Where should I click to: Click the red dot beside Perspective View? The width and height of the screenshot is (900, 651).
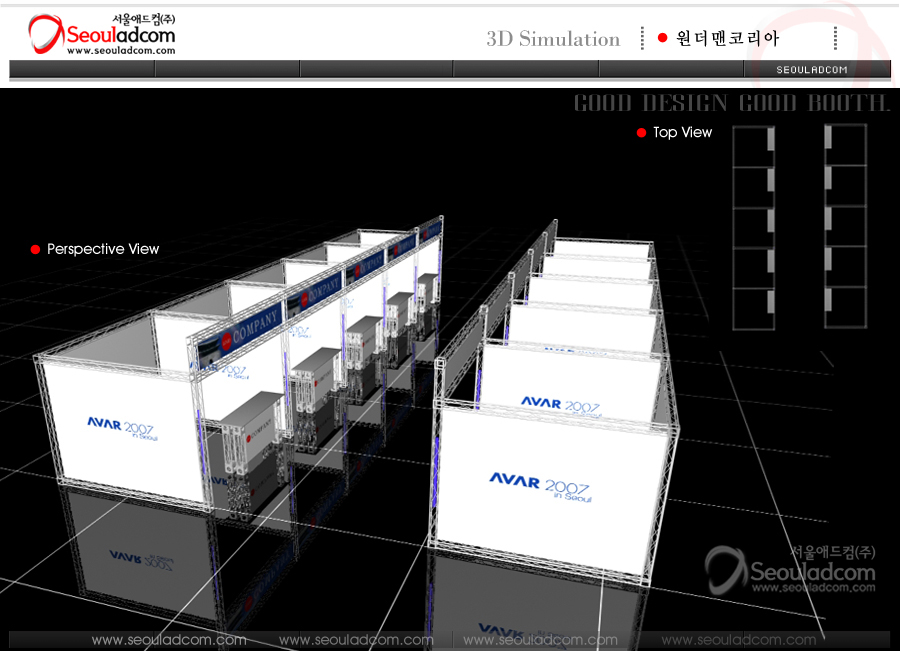36,249
